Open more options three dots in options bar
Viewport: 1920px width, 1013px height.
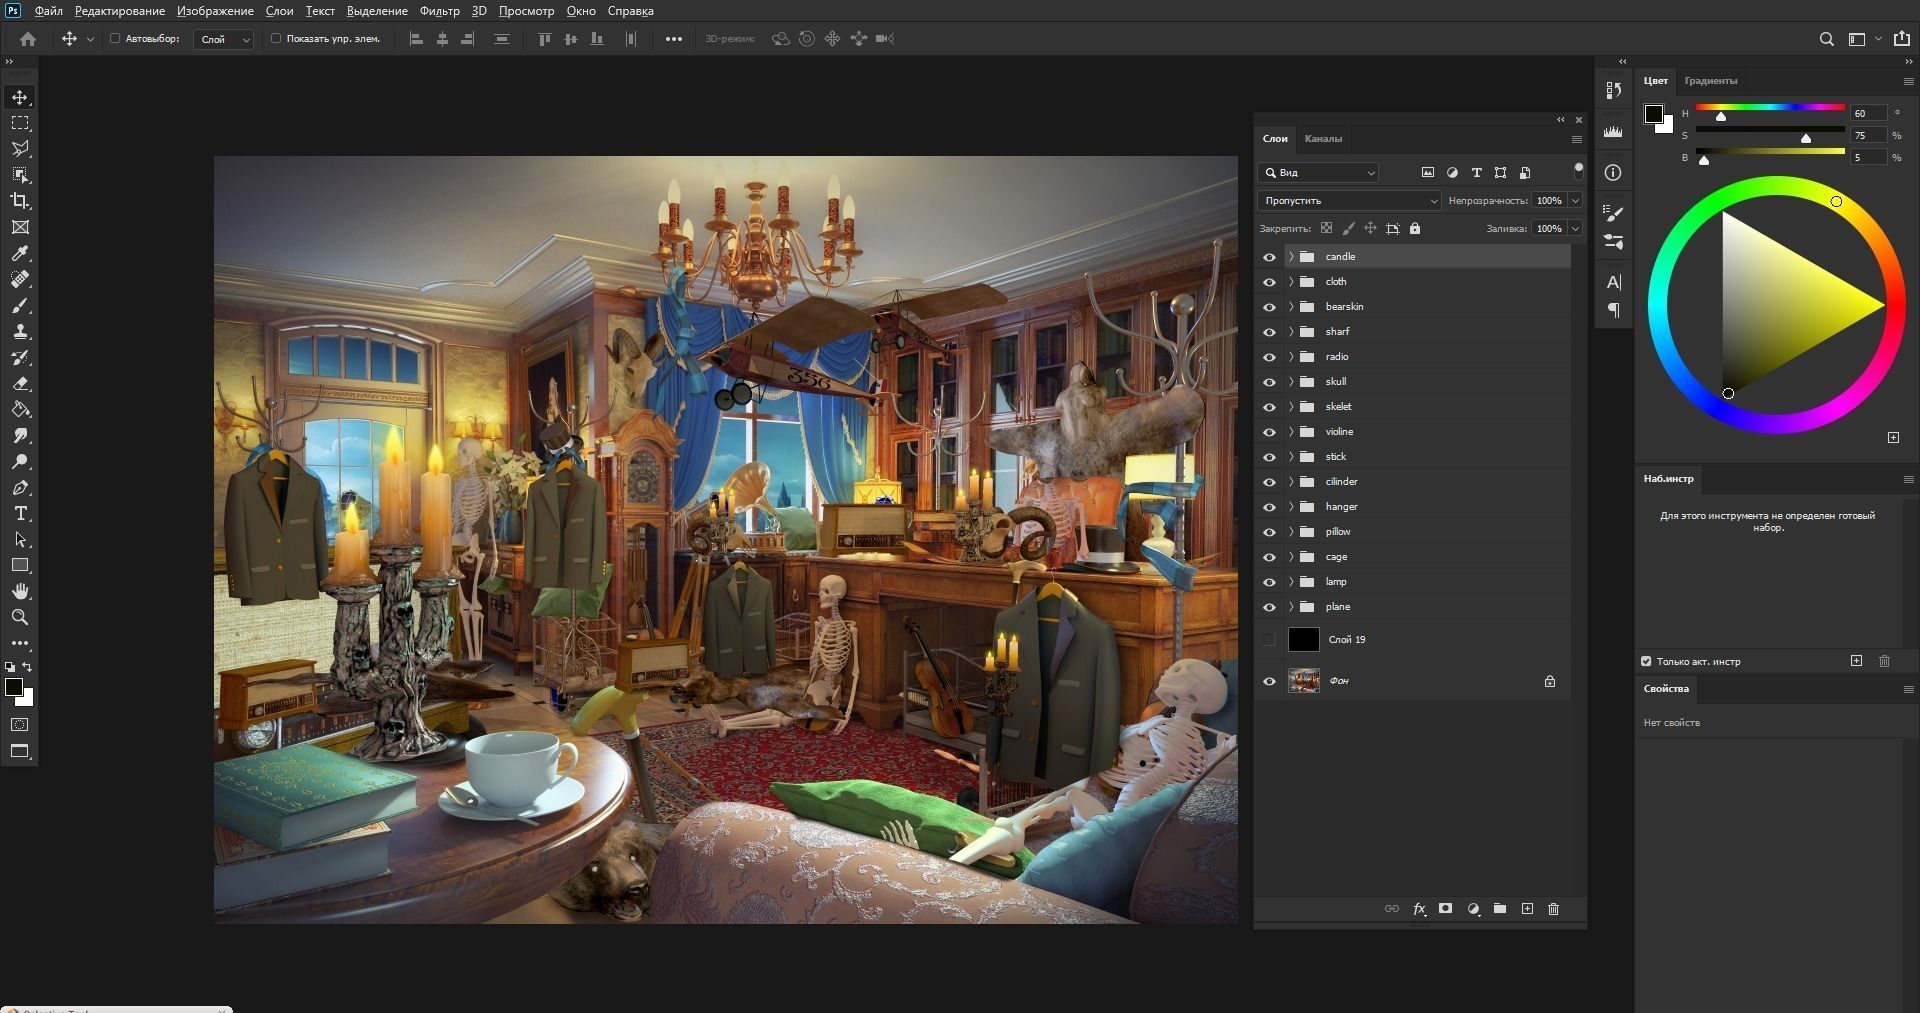(674, 39)
